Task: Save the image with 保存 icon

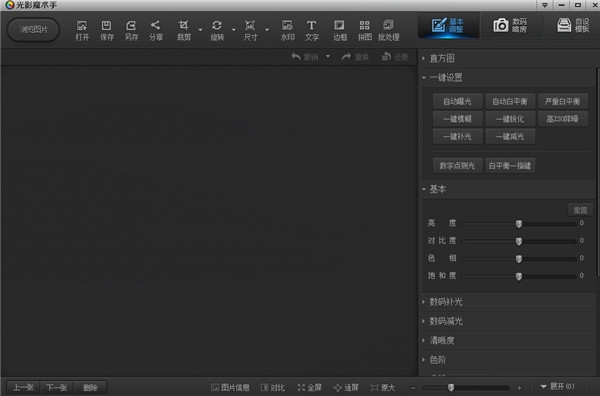Action: point(106,31)
